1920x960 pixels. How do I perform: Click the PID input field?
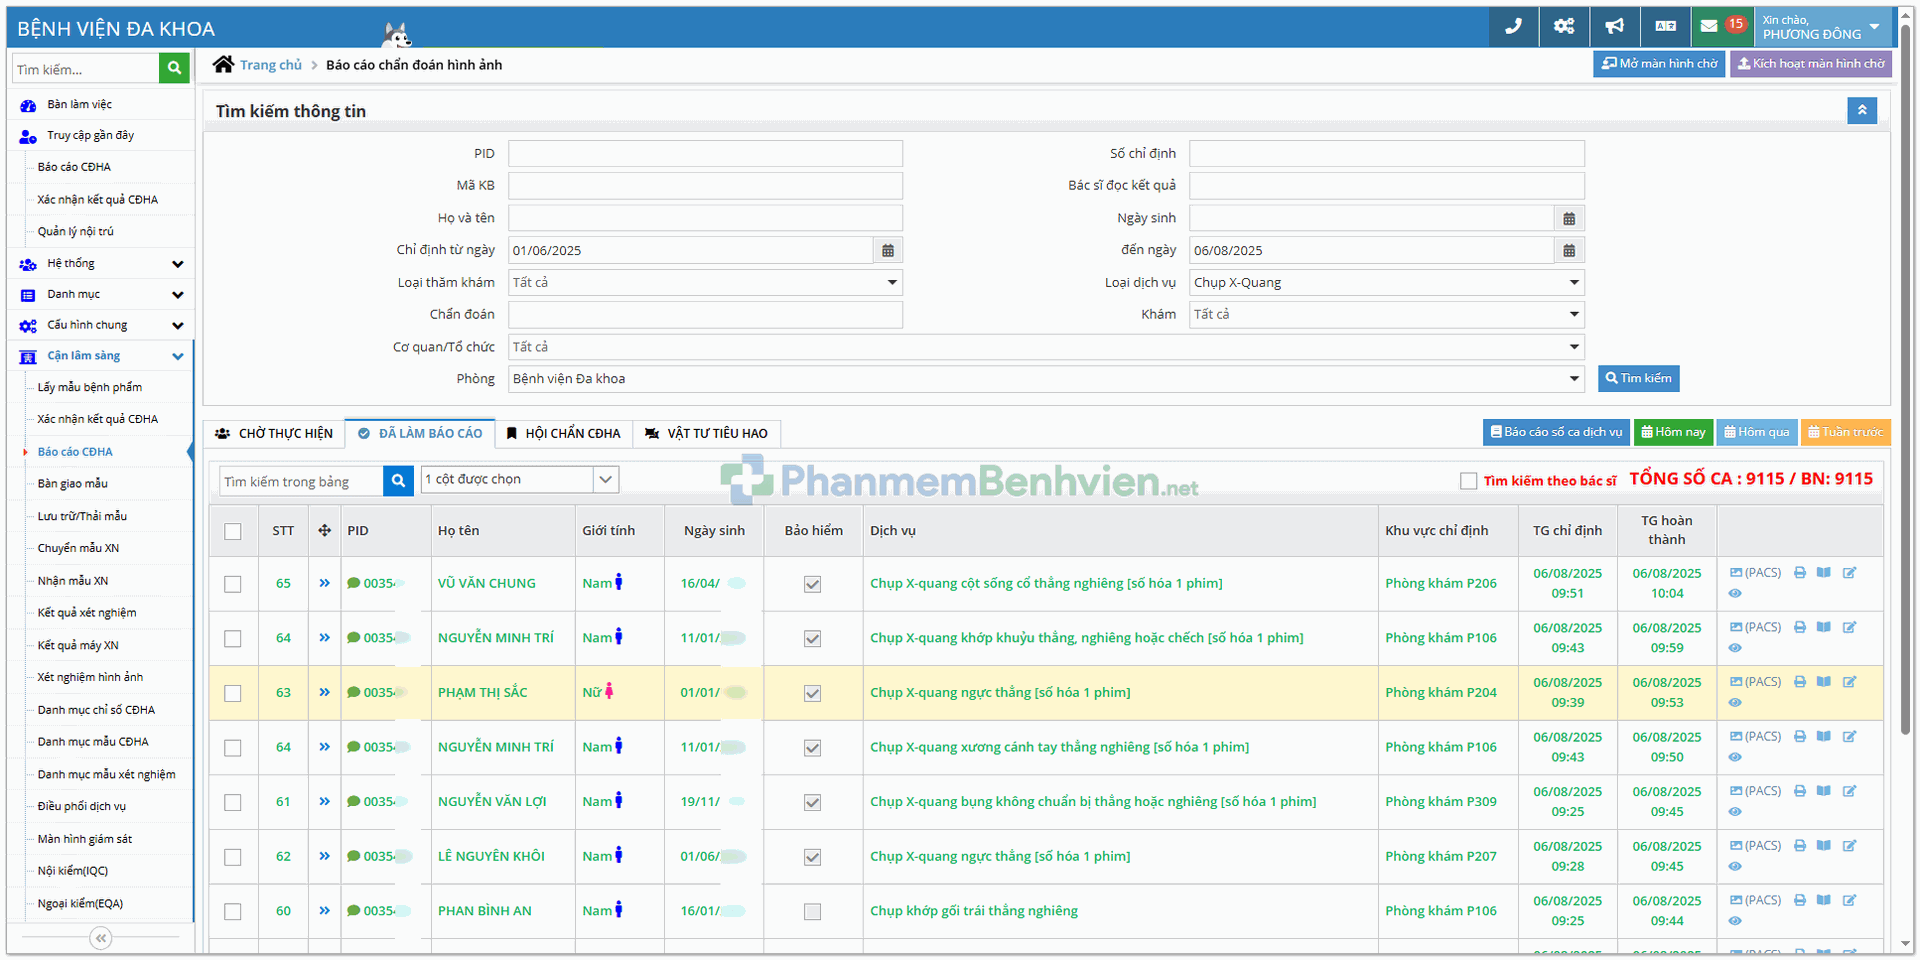point(705,153)
